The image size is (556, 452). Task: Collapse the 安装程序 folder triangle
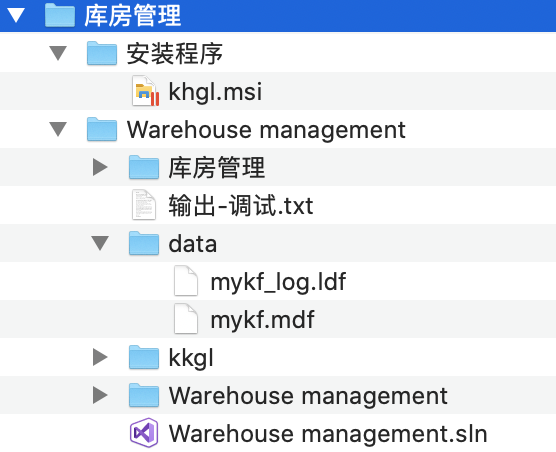pos(58,53)
